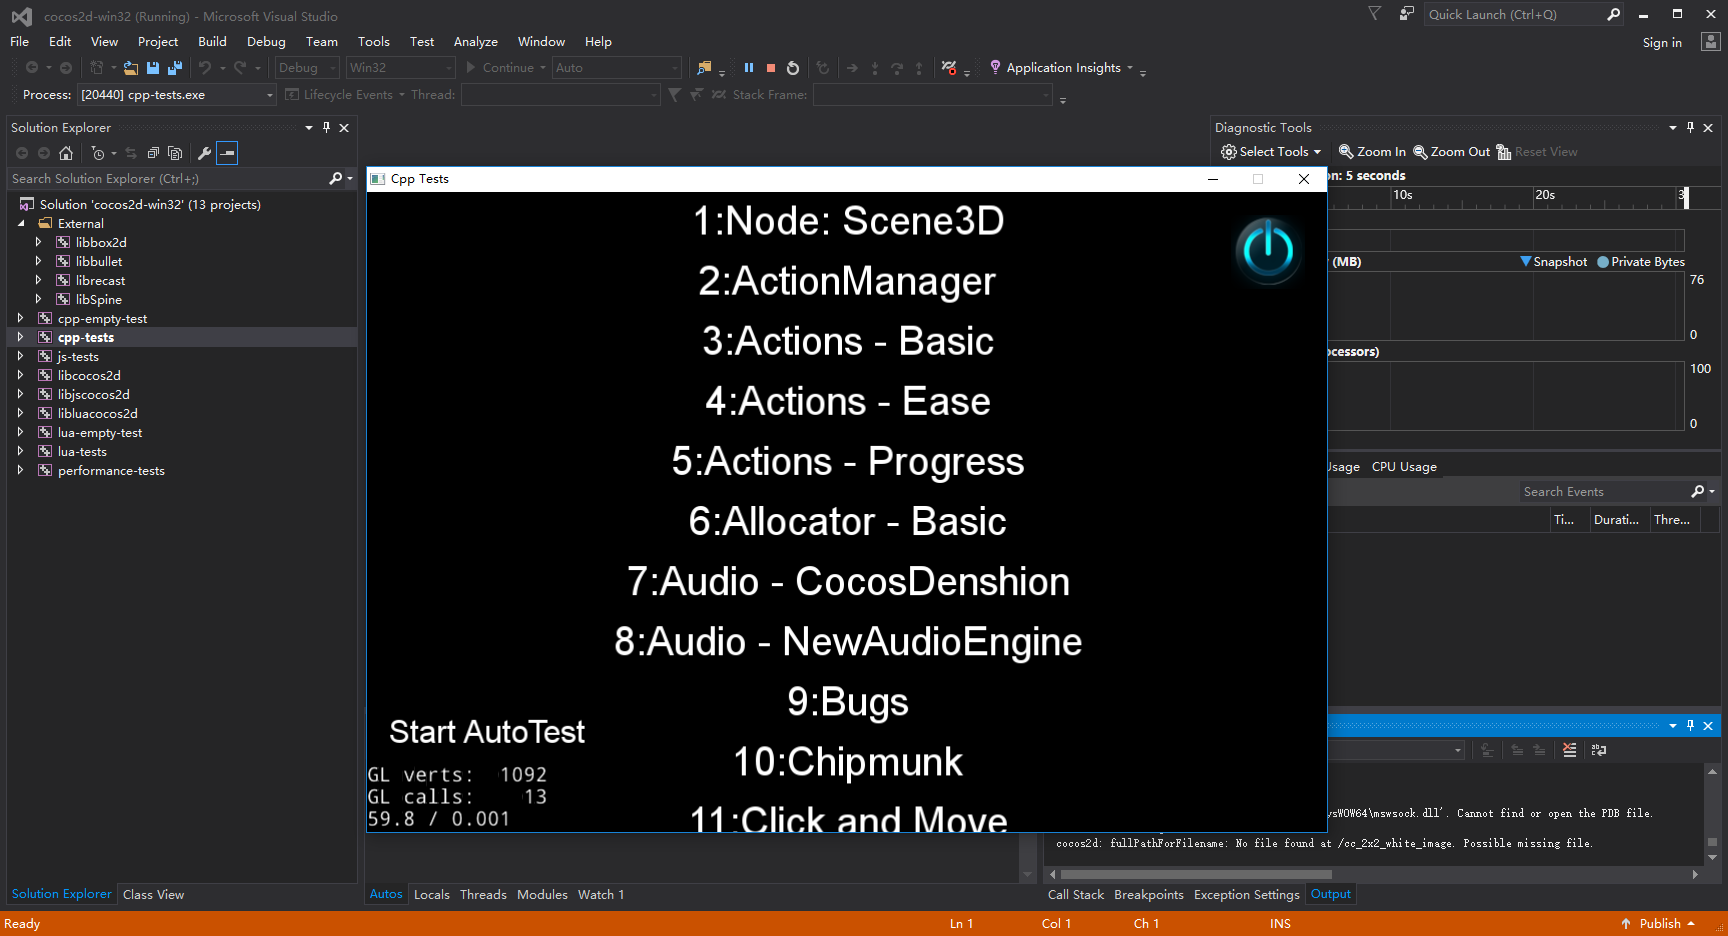Click the account avatar icon
The height and width of the screenshot is (936, 1728).
click(x=1710, y=42)
